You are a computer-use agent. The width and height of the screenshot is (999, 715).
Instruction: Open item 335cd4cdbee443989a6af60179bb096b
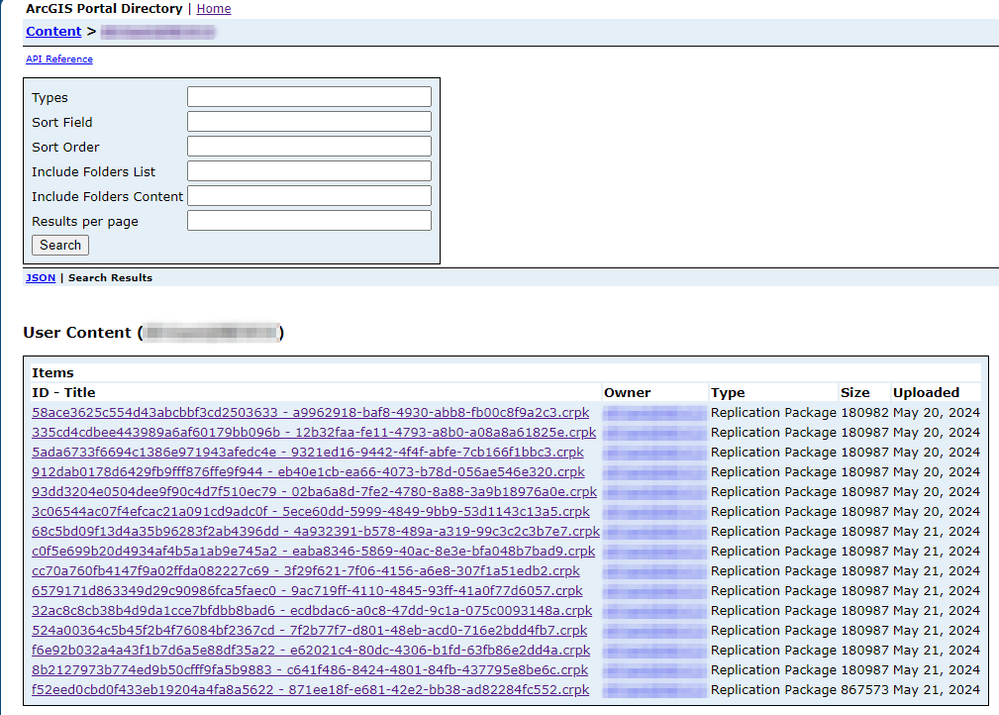314,433
